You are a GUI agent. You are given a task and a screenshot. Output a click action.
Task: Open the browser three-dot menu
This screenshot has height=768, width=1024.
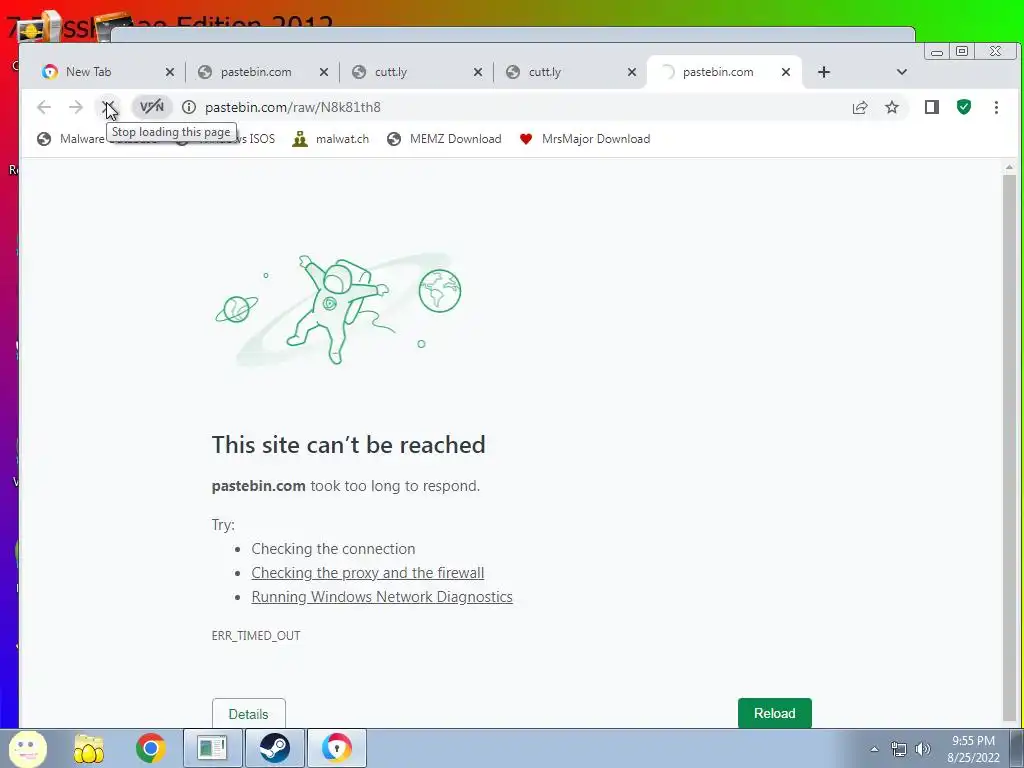tap(996, 107)
